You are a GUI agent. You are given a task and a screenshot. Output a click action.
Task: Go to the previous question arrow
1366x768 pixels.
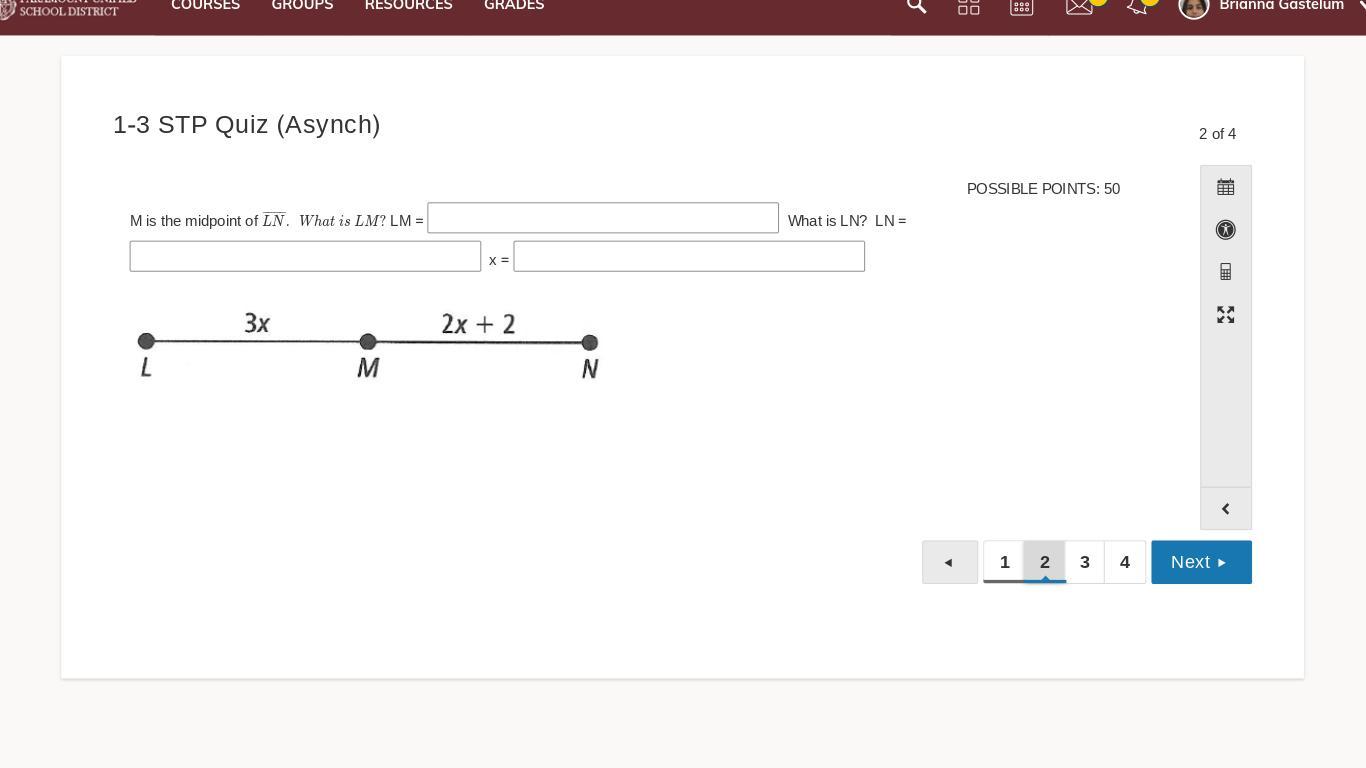click(x=950, y=562)
